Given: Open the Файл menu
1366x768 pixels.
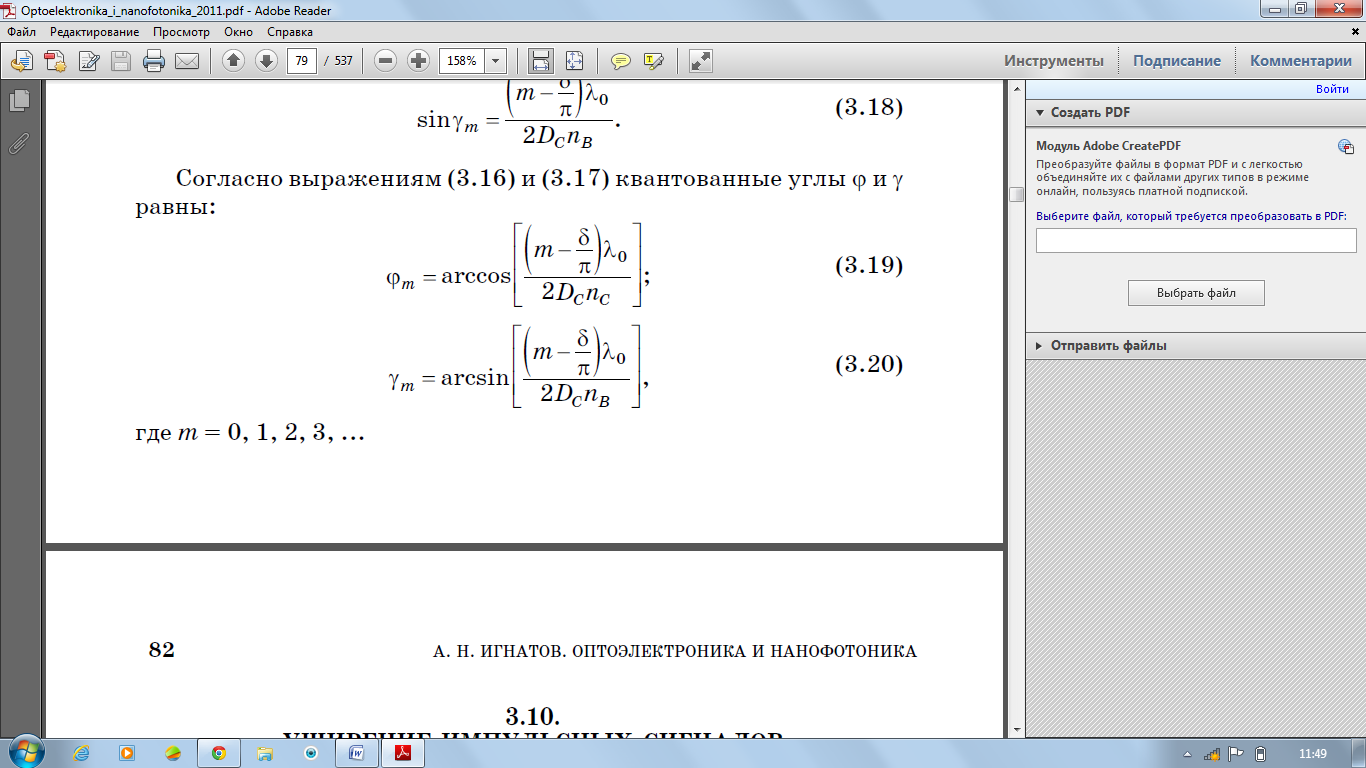Looking at the screenshot, I should (21, 32).
